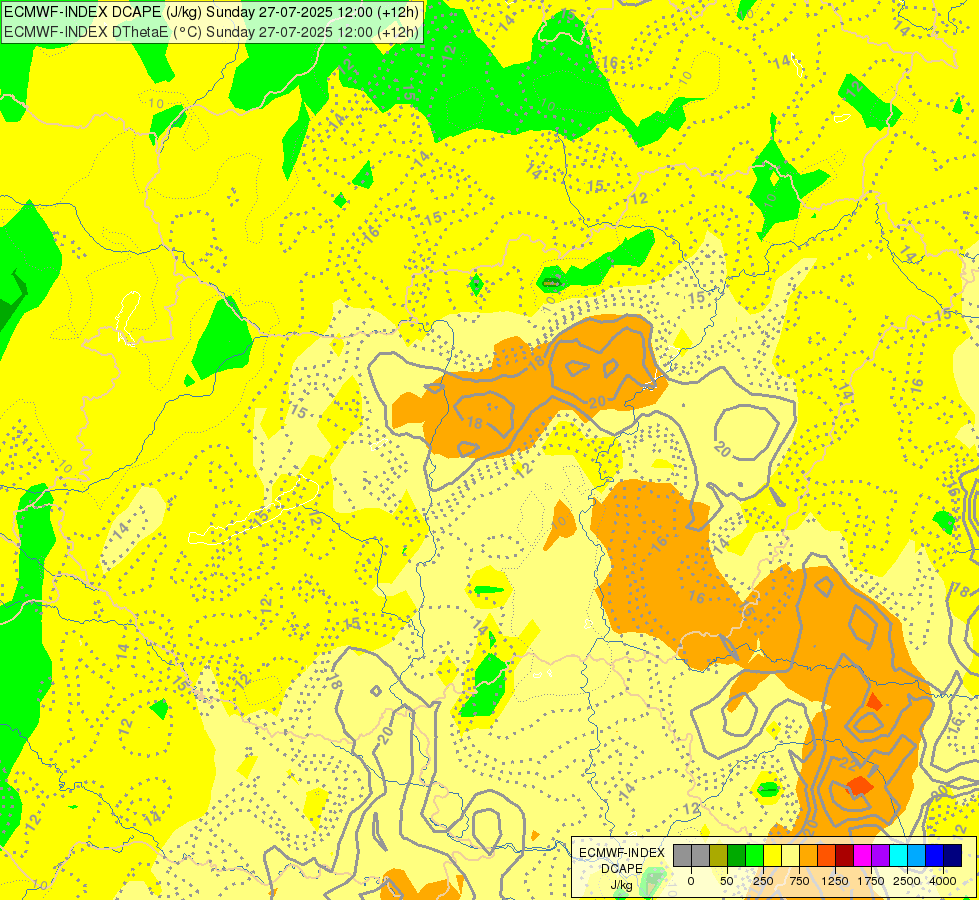Click the '50' legend tick label
The height and width of the screenshot is (900, 979).
pos(727,881)
